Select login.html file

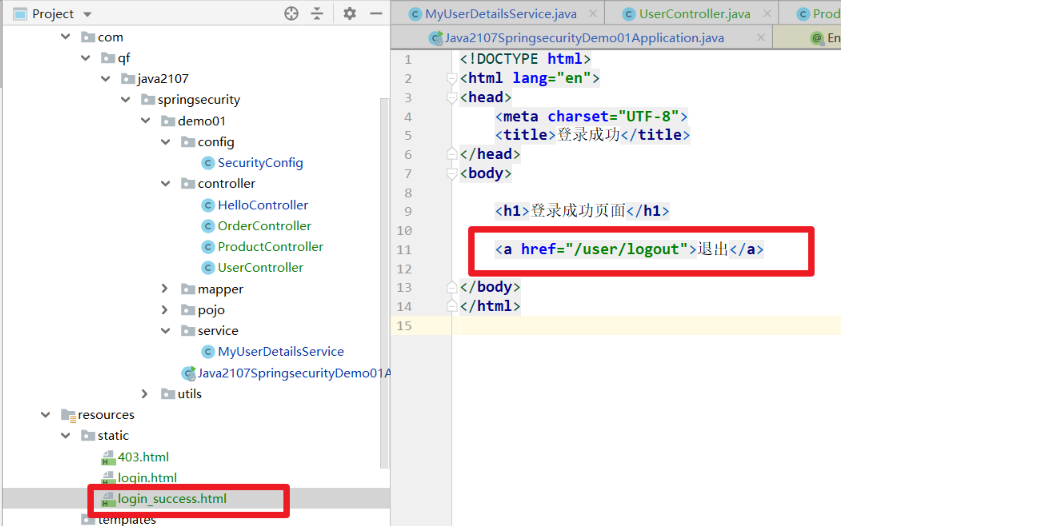[x=147, y=478]
